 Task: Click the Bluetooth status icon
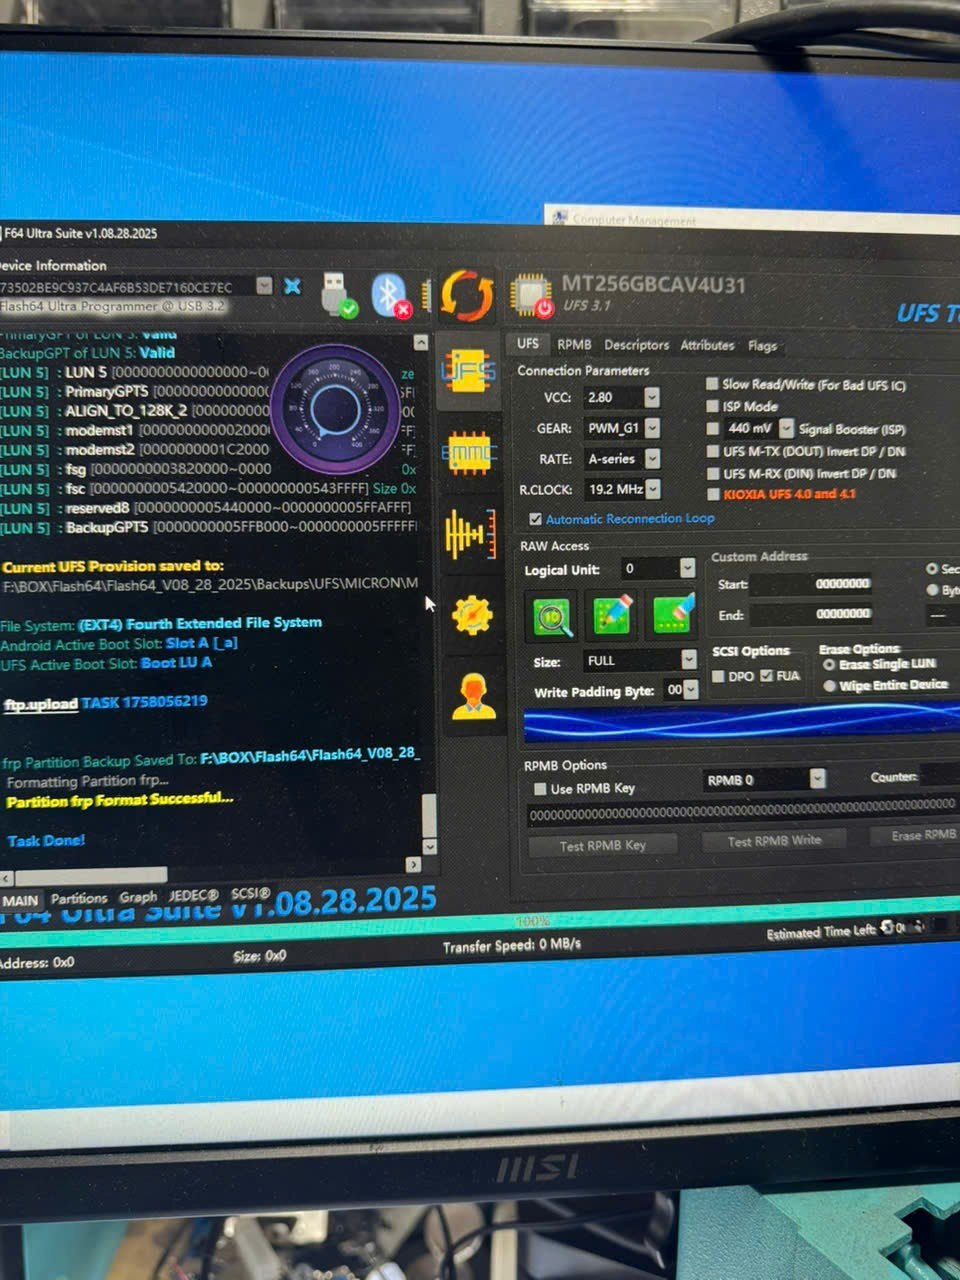pos(391,295)
